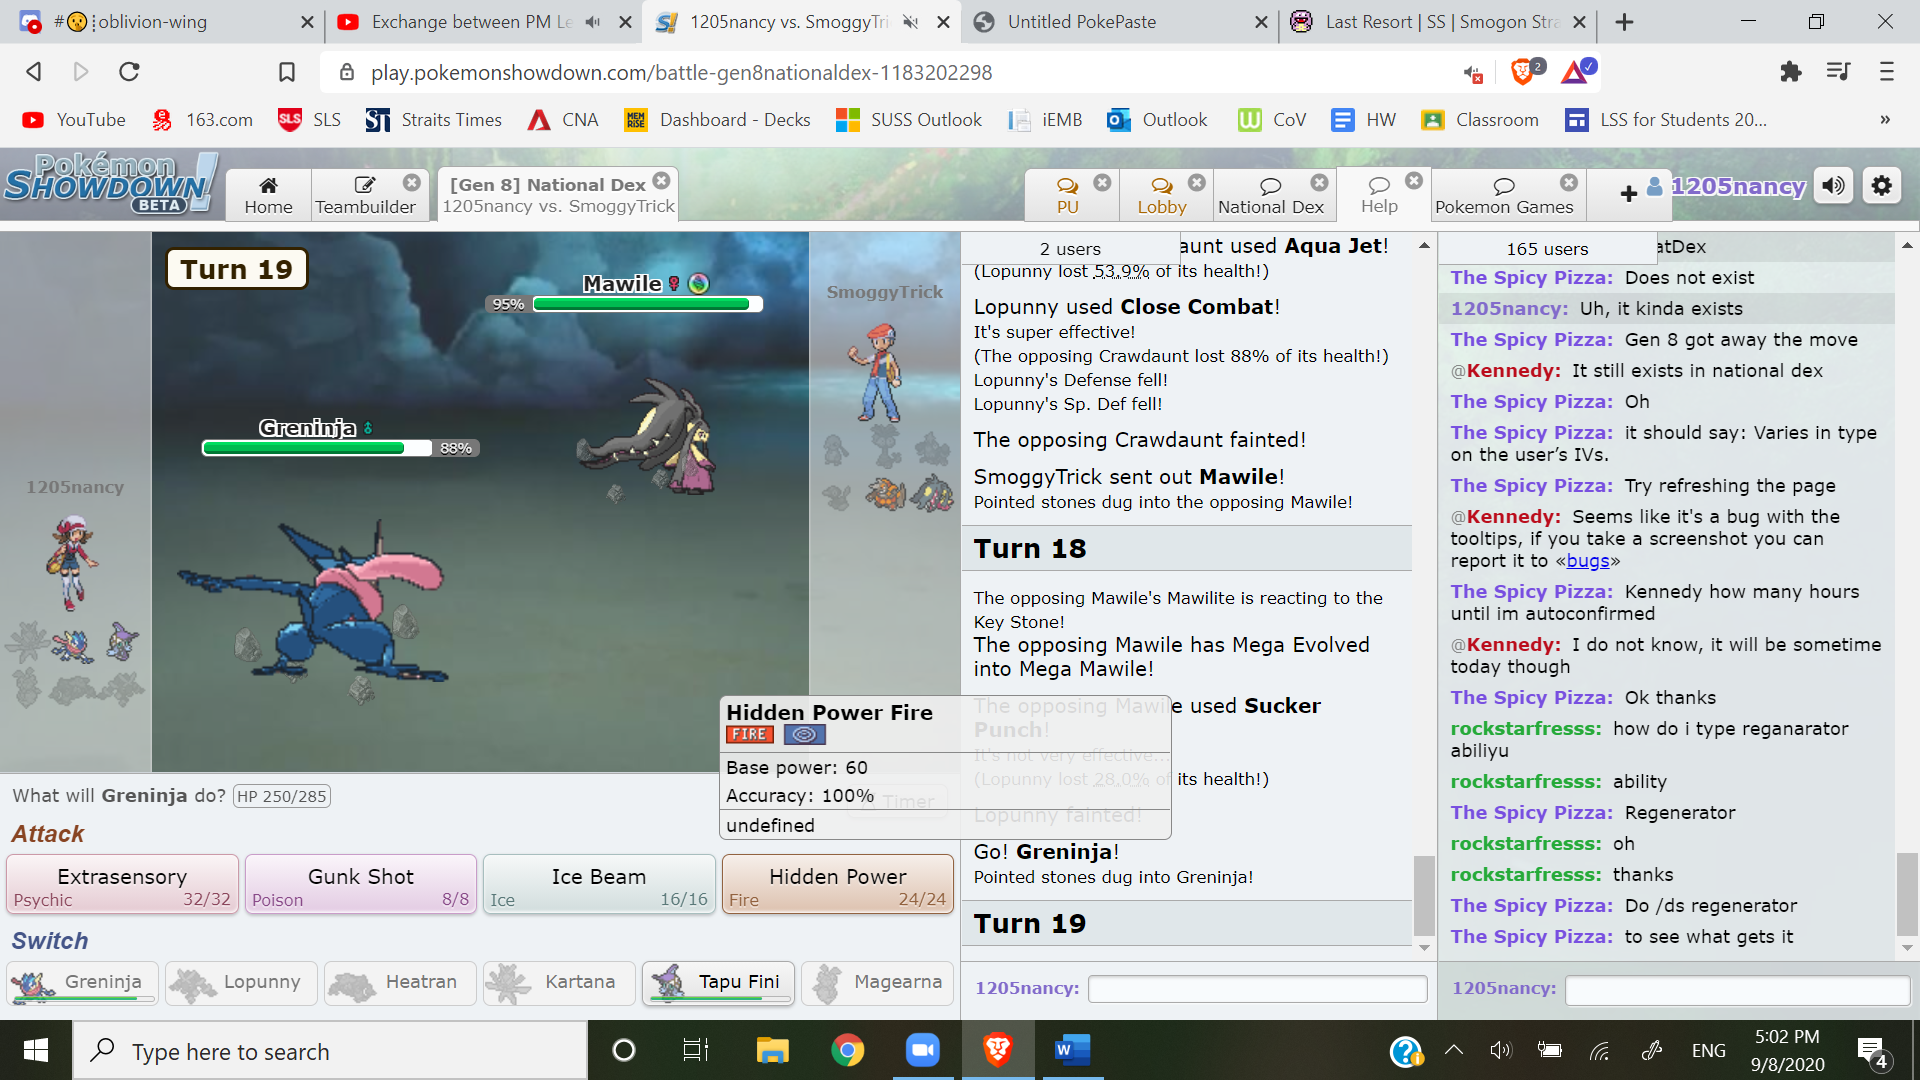Open File Explorer from the taskbar

pyautogui.click(x=772, y=1050)
